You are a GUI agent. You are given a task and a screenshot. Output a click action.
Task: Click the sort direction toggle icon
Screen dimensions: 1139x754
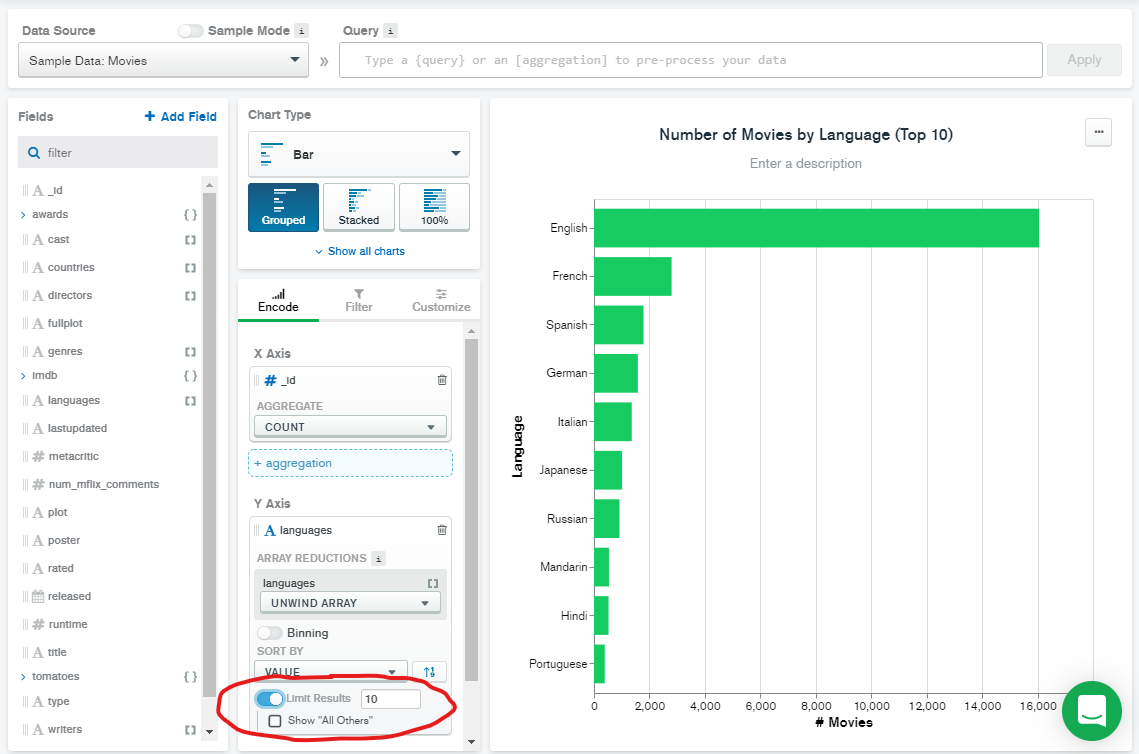pyautogui.click(x=429, y=672)
